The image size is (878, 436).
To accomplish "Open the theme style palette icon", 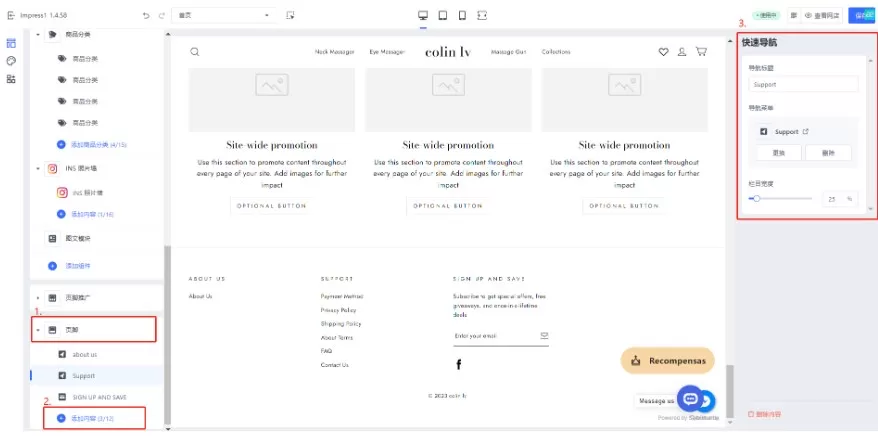I will pos(11,61).
